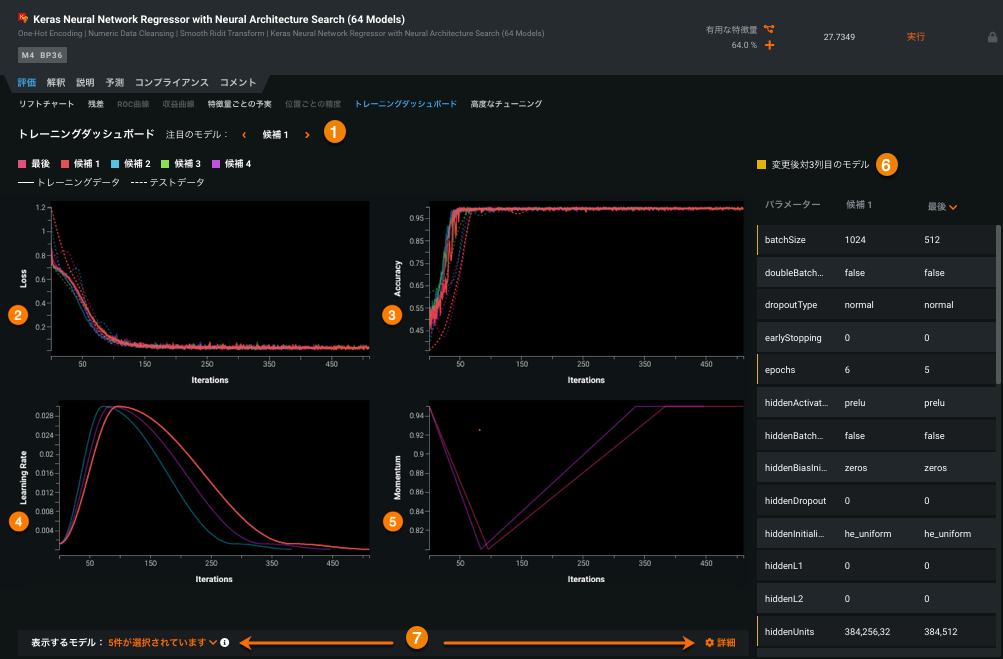Click the Keras model logo icon
The height and width of the screenshot is (659, 1003).
point(23,18)
